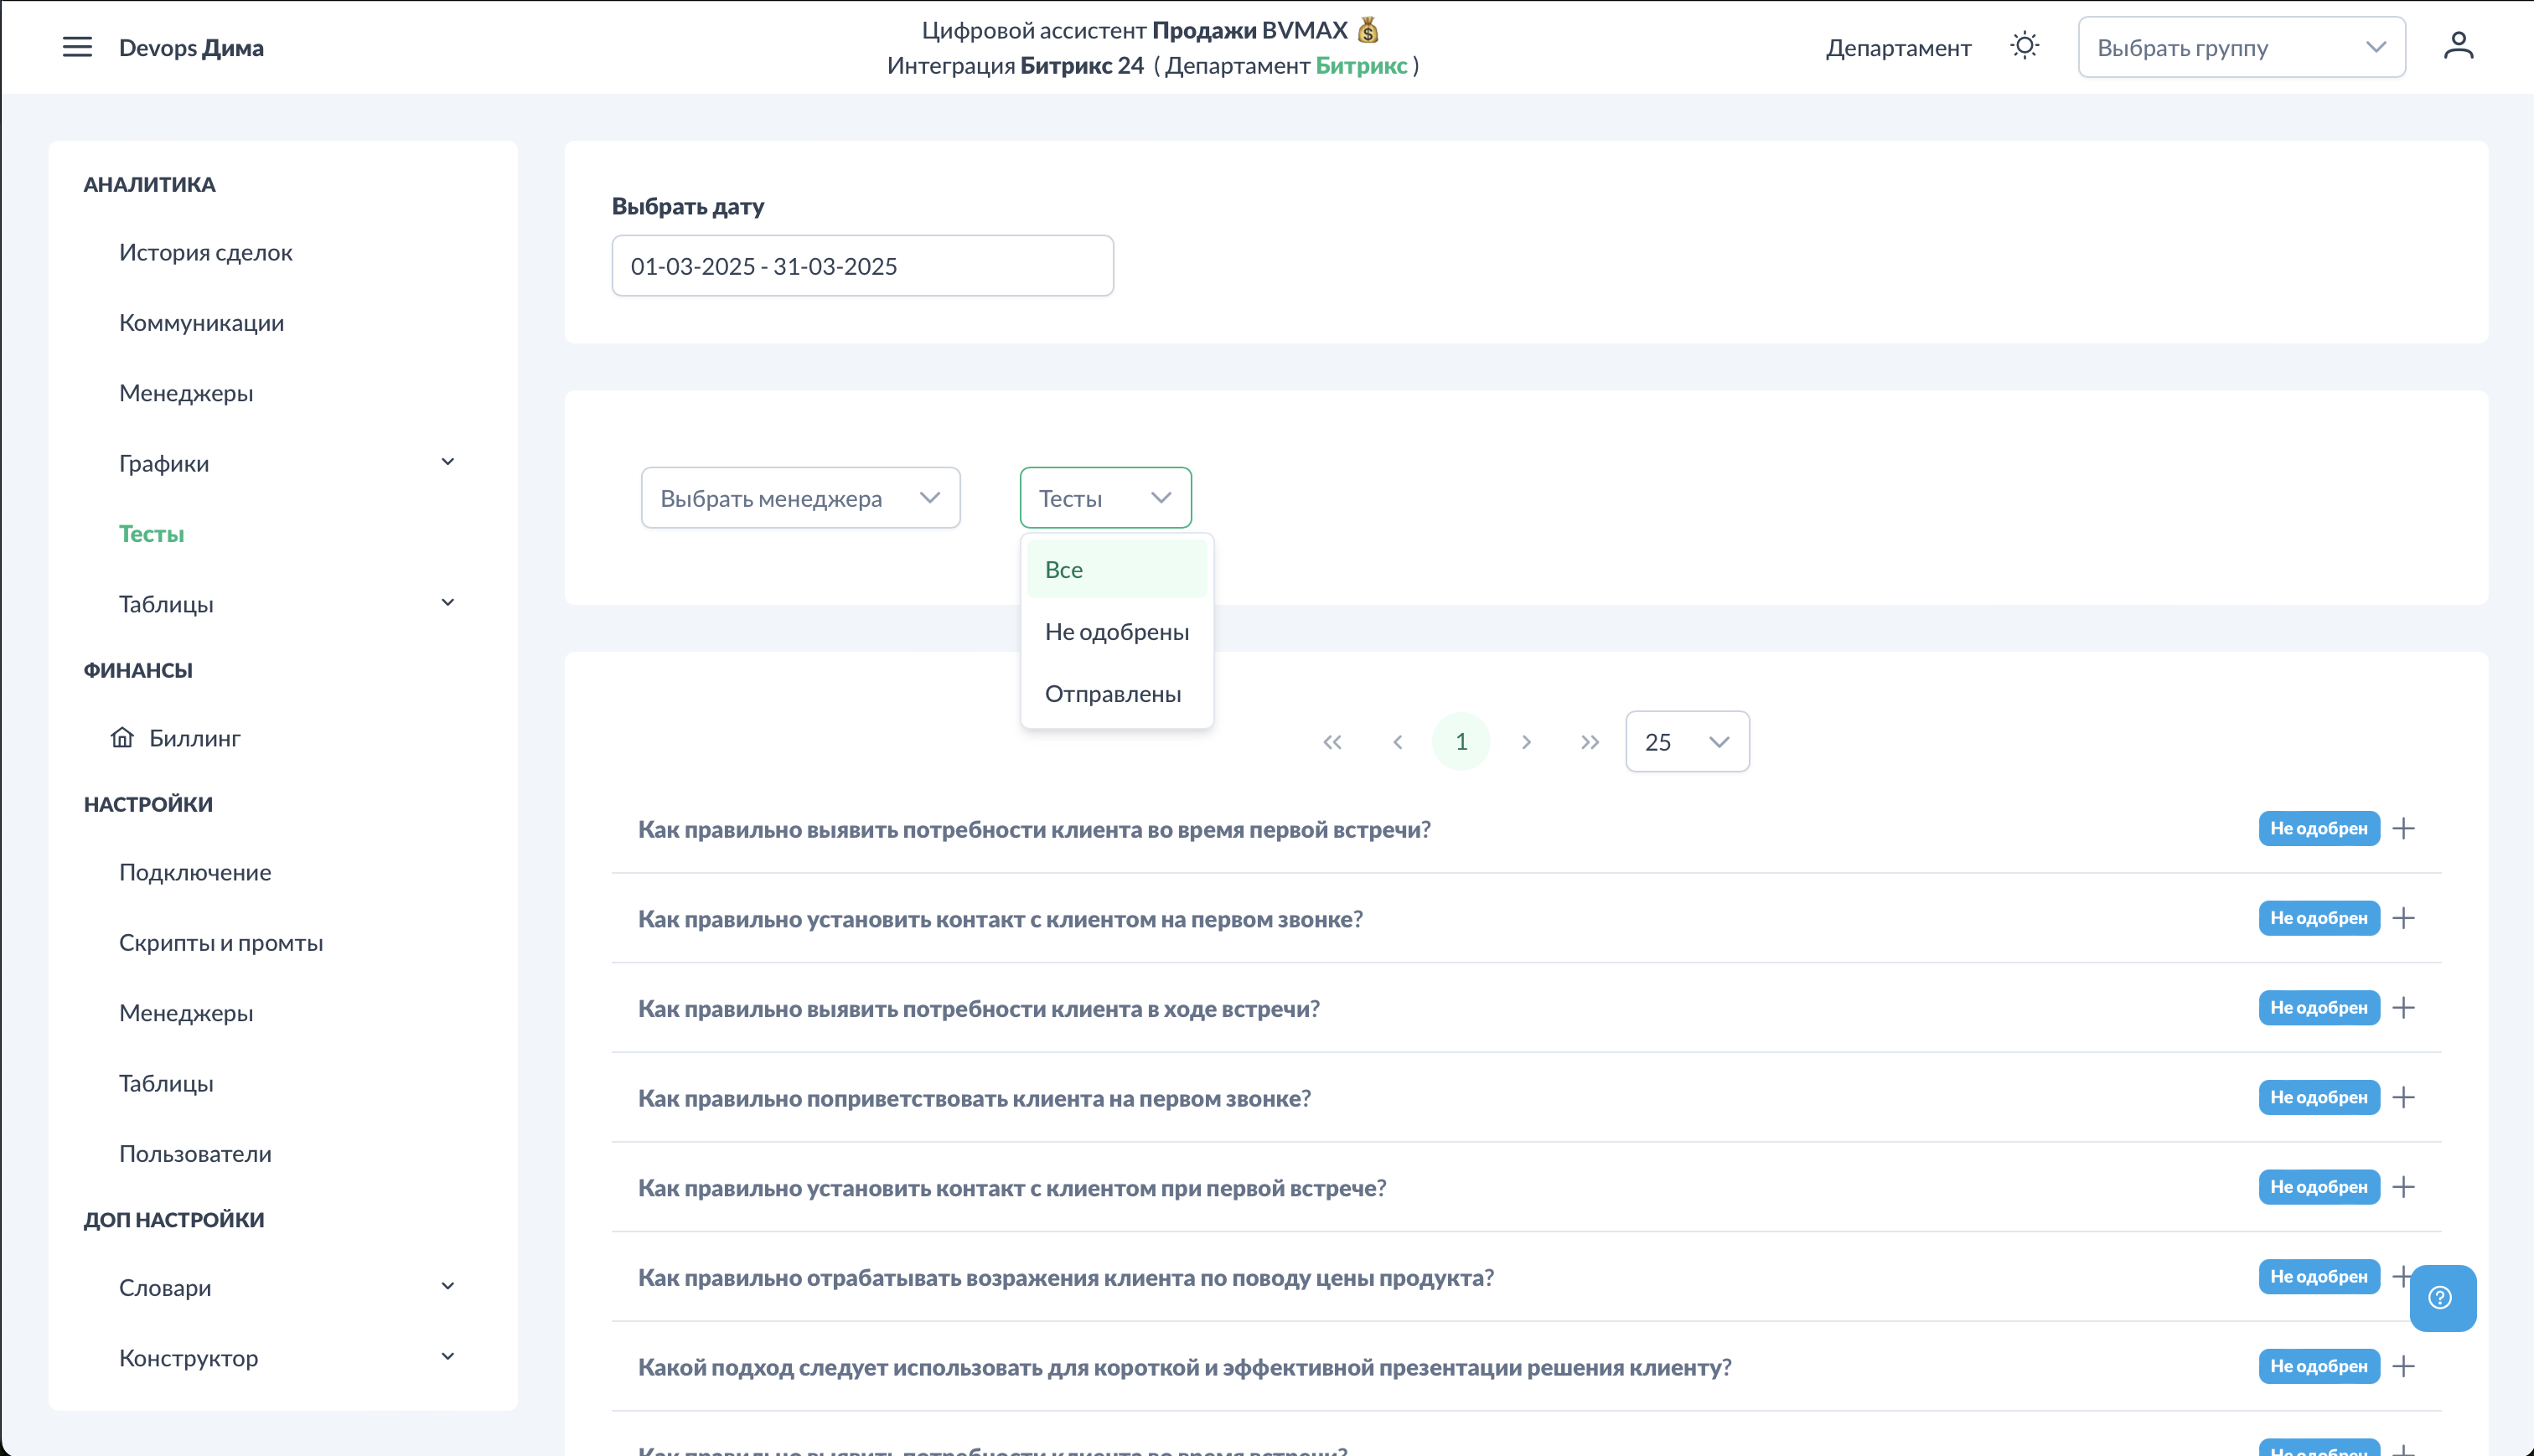Open the page size 25 dropdown
This screenshot has width=2534, height=1456.
[1686, 742]
